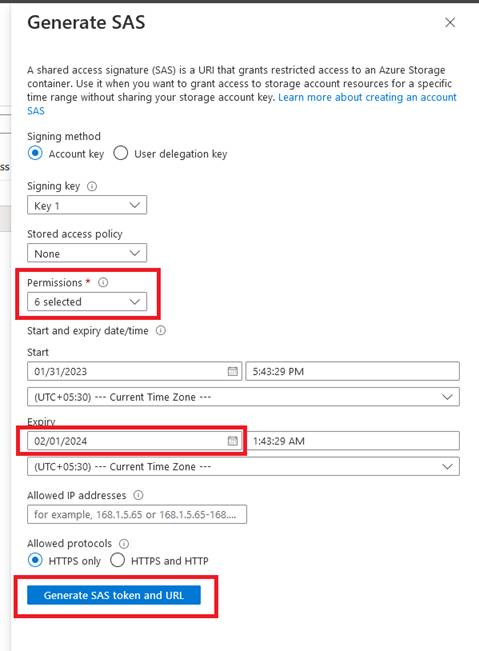
Task: Show Start and expiry info icon
Action: coord(161,330)
